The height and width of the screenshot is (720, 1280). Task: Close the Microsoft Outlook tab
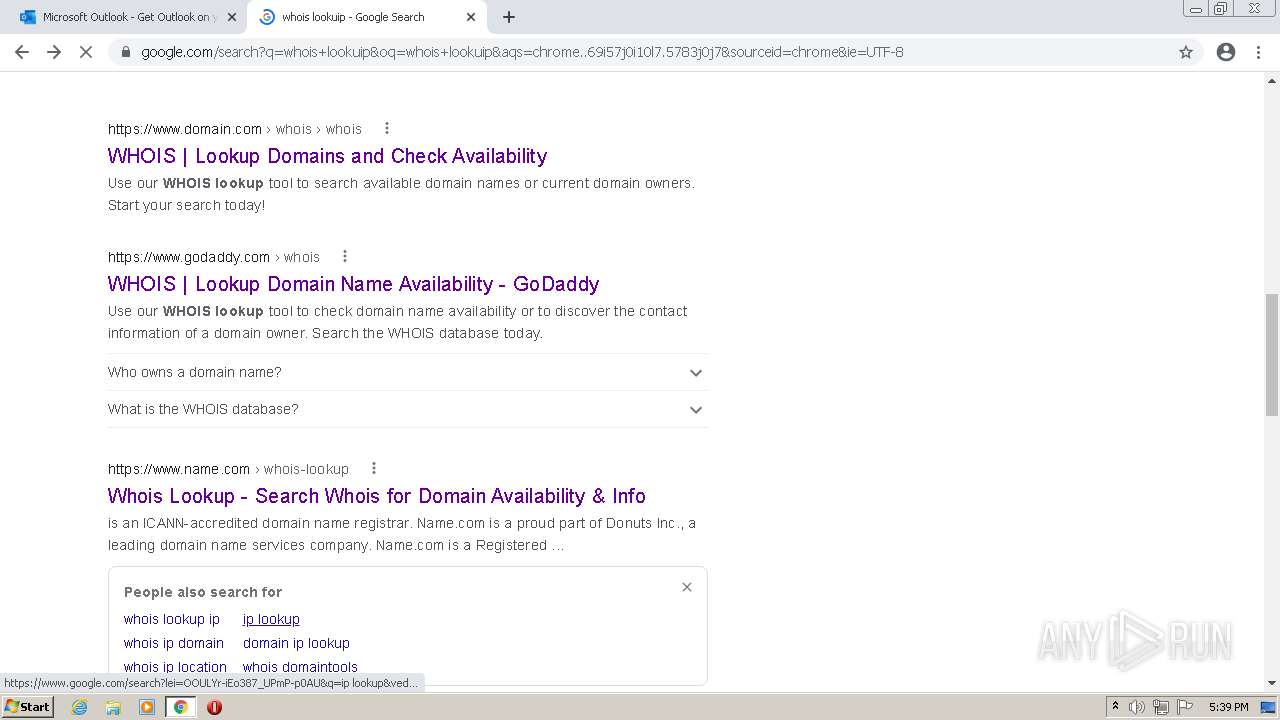point(231,17)
